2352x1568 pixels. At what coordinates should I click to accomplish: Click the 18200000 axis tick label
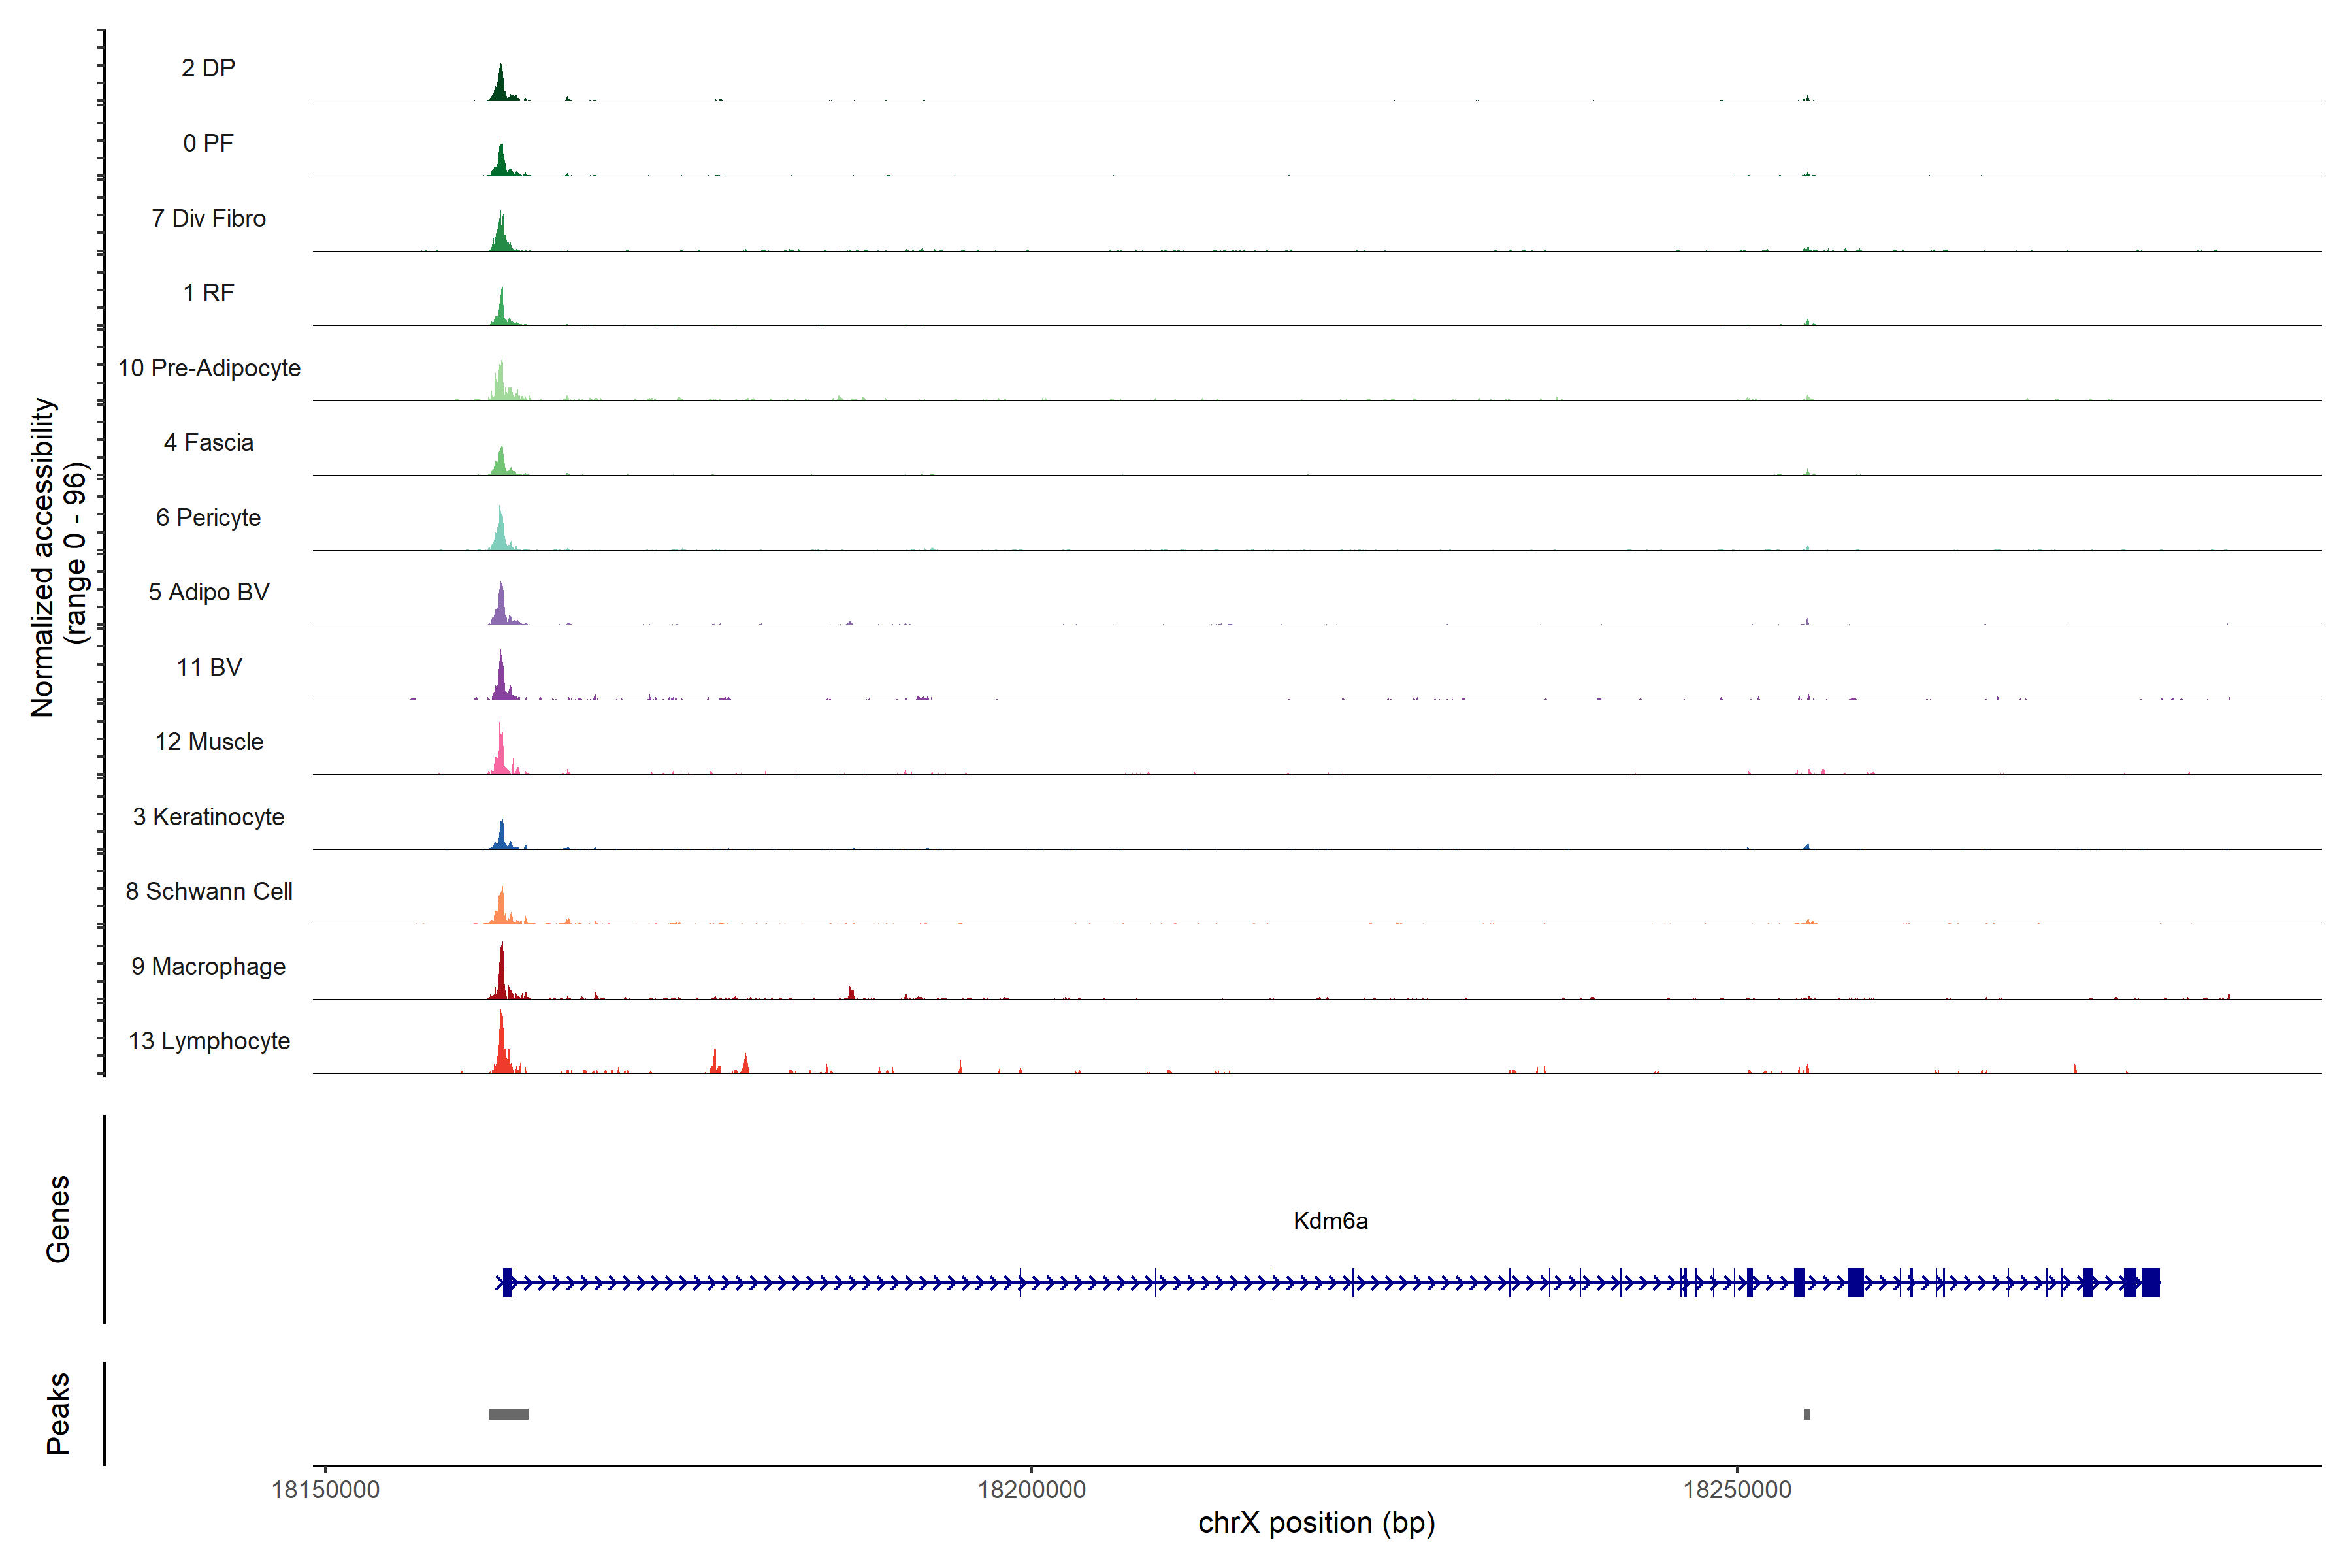[1031, 1490]
